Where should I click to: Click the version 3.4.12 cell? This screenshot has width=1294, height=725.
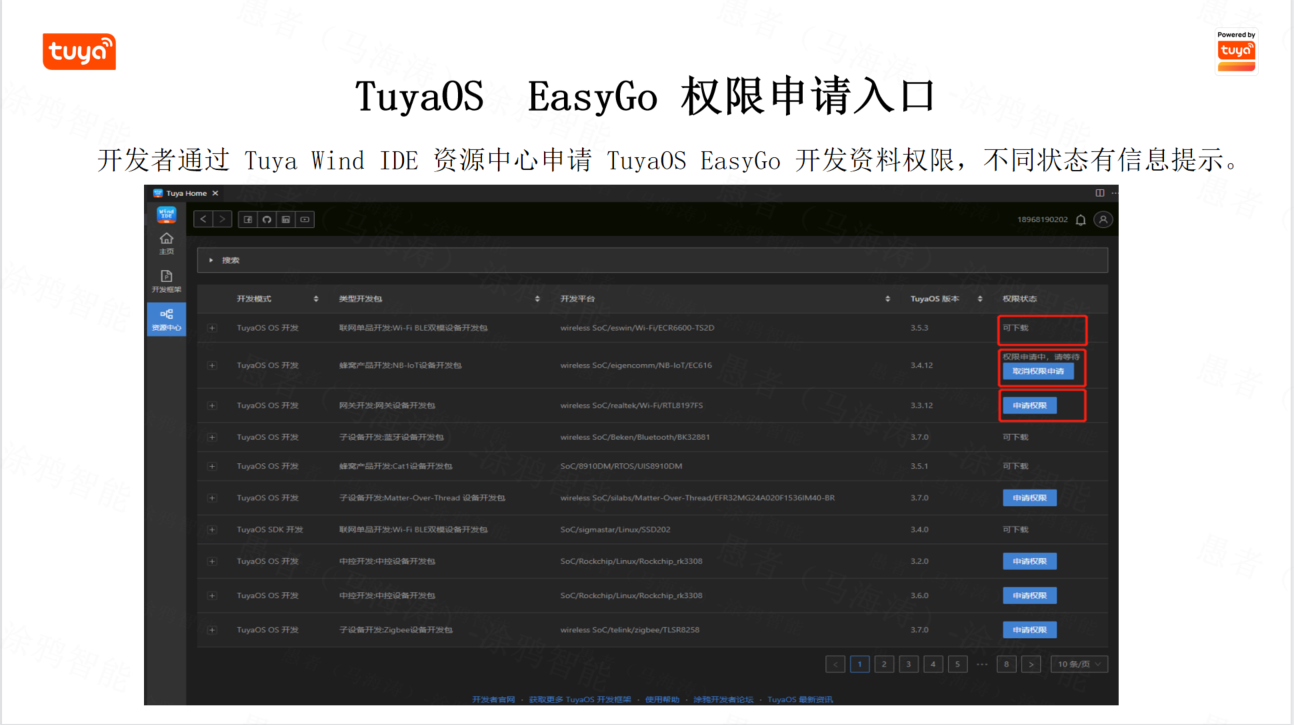[921, 366]
